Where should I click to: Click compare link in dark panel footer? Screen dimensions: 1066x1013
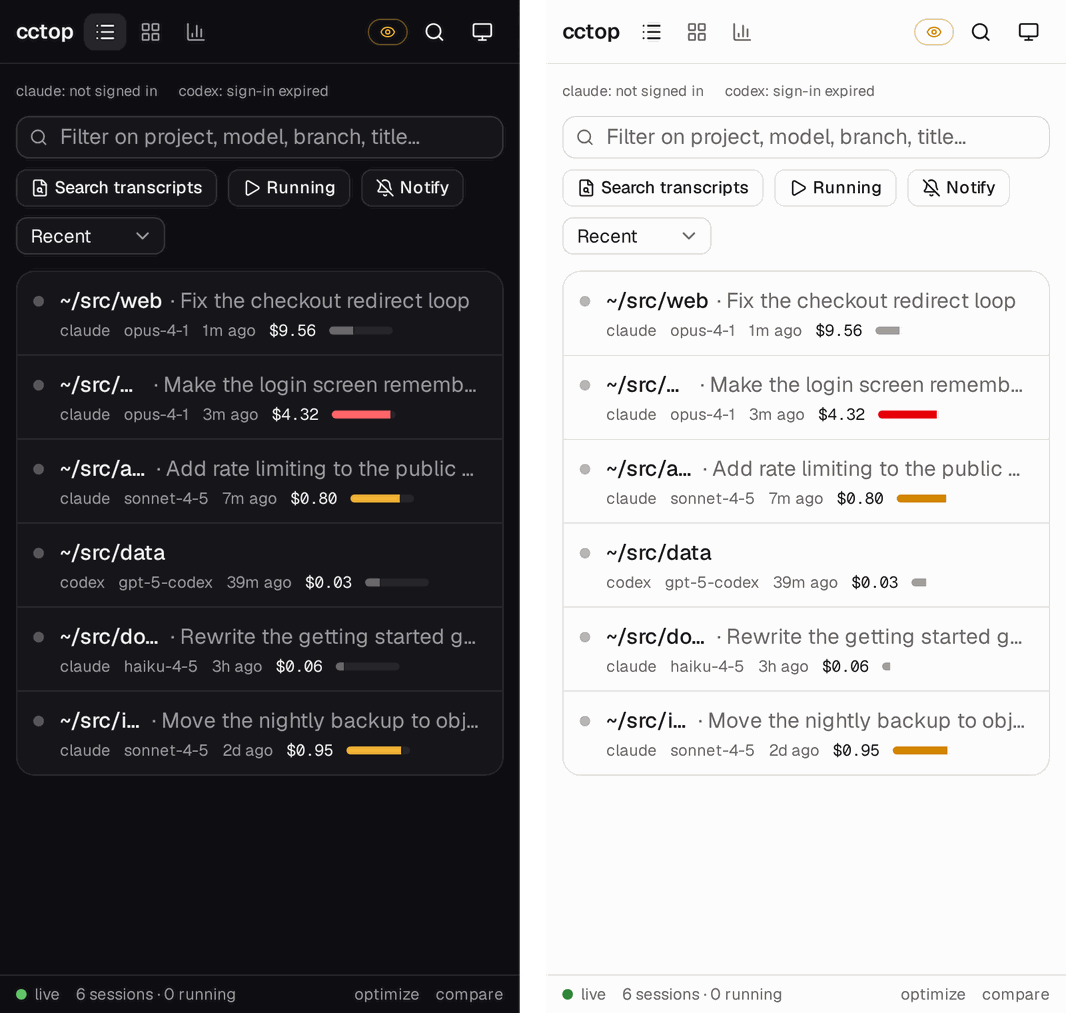469,994
